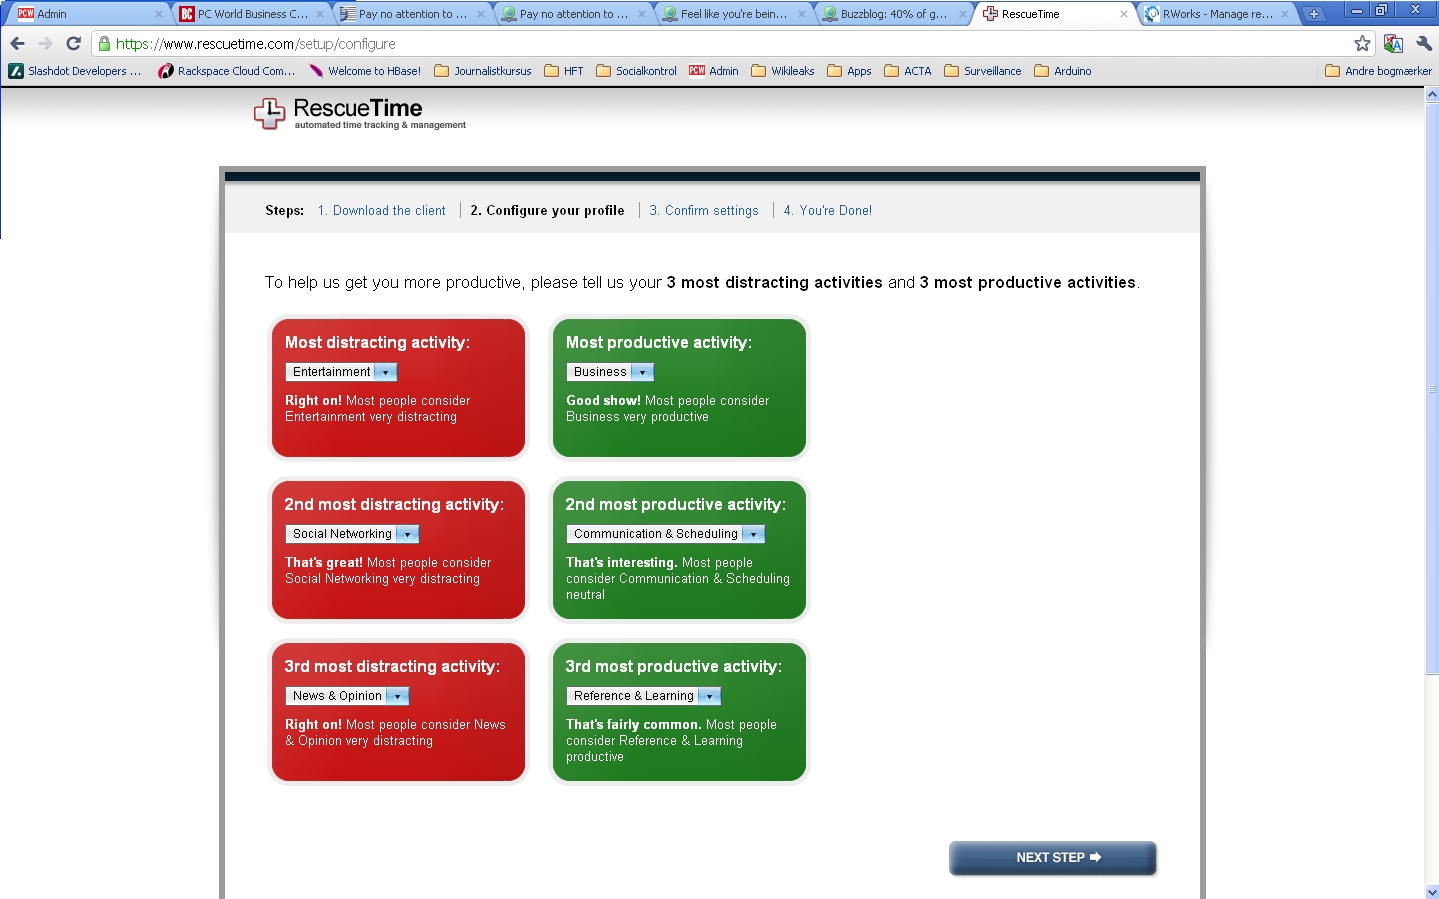Viewport: 1439px width, 899px height.
Task: Close the RWorks tab
Action: click(x=1285, y=14)
